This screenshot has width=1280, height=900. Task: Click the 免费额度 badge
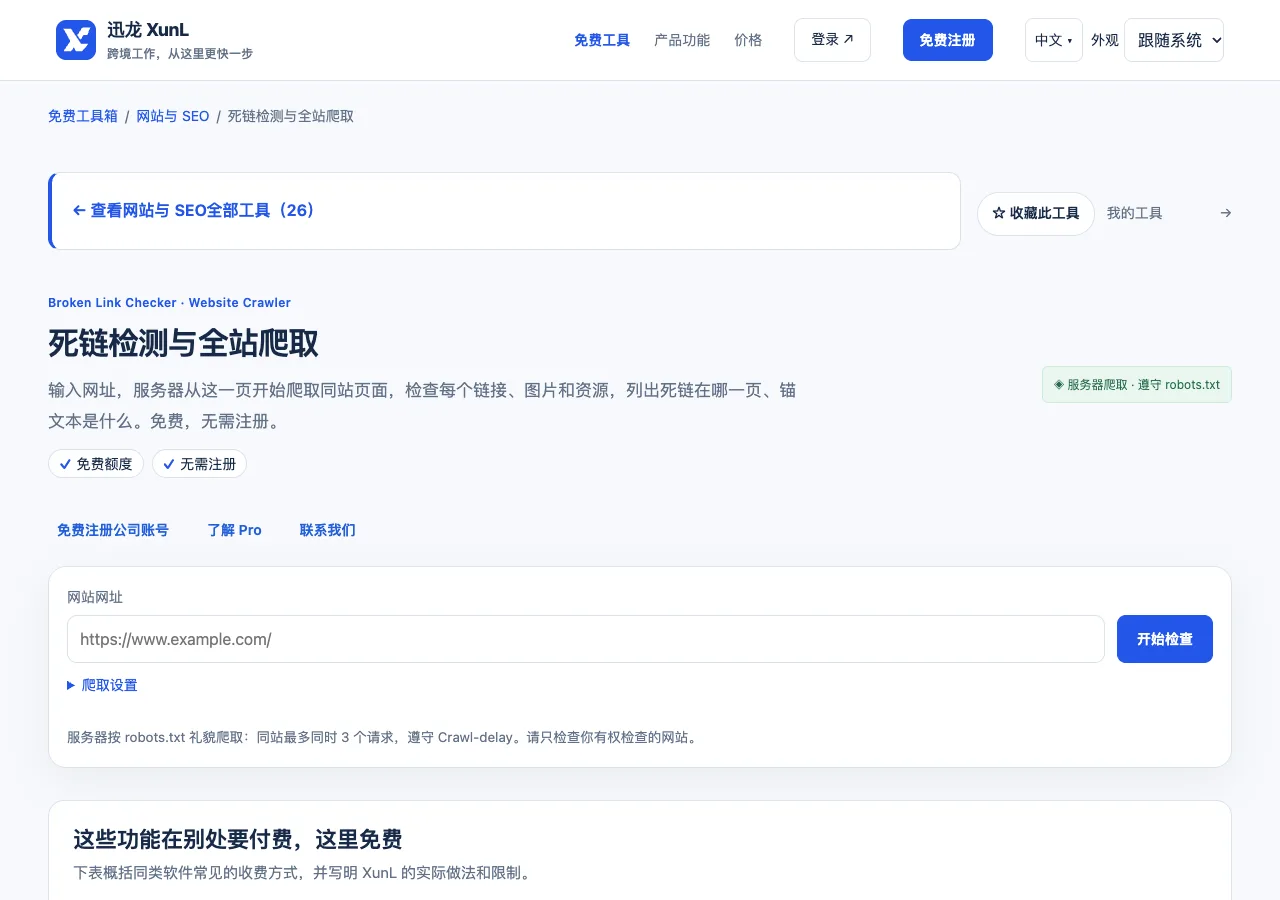(96, 464)
